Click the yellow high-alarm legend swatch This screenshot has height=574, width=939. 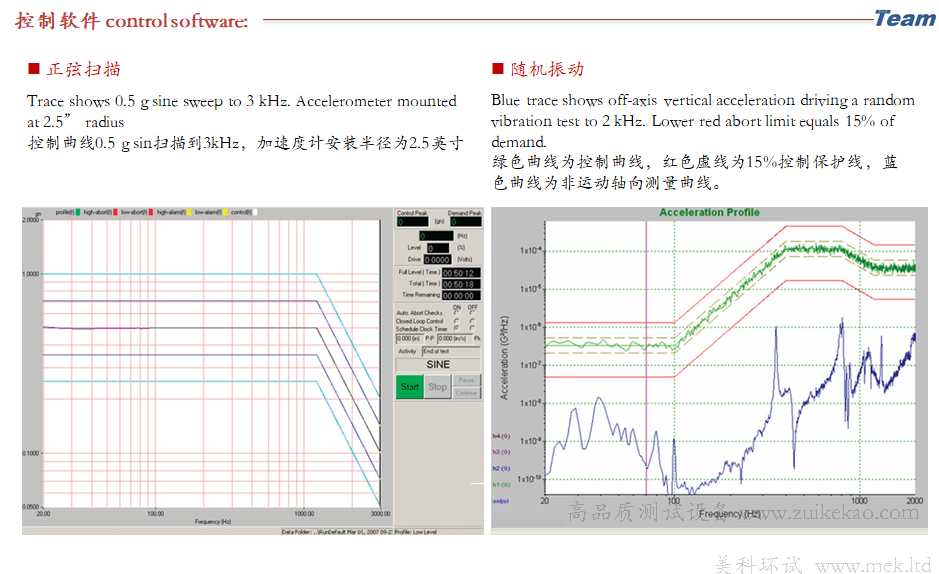pyautogui.click(x=189, y=212)
